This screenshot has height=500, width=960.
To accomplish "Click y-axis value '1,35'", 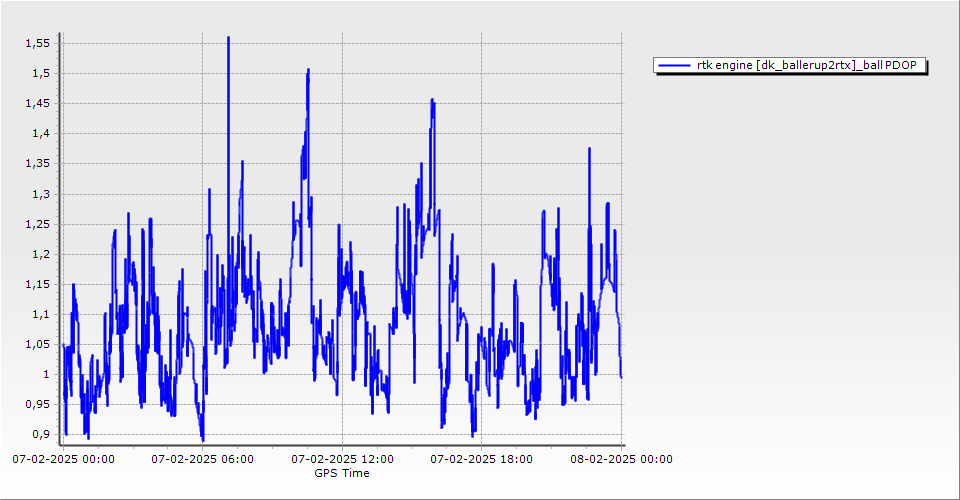I will click(x=37, y=163).
